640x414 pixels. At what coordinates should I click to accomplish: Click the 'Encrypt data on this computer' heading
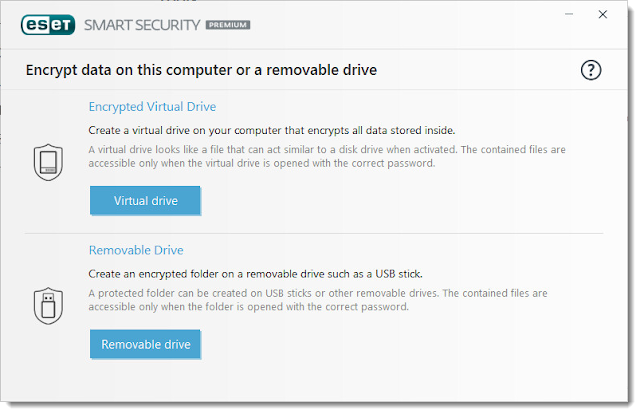(x=201, y=70)
